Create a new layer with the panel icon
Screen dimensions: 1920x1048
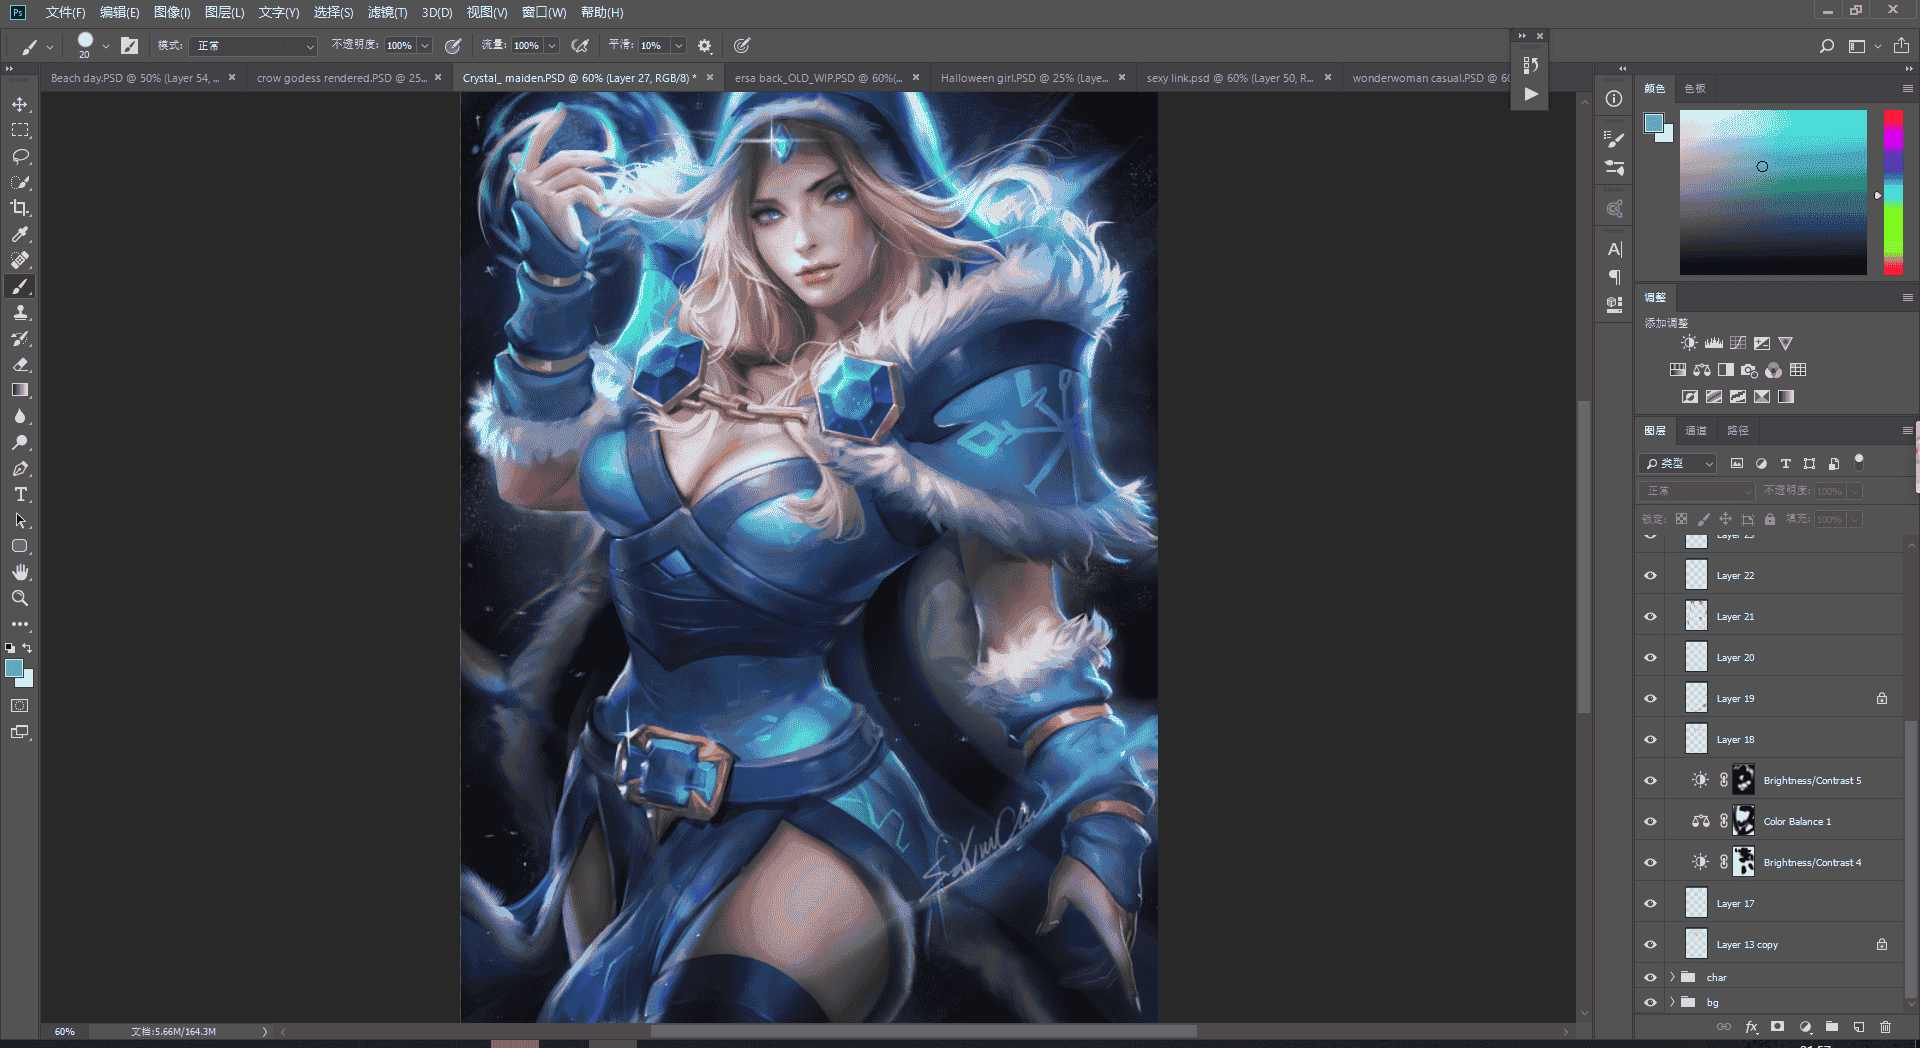coord(1858,1026)
